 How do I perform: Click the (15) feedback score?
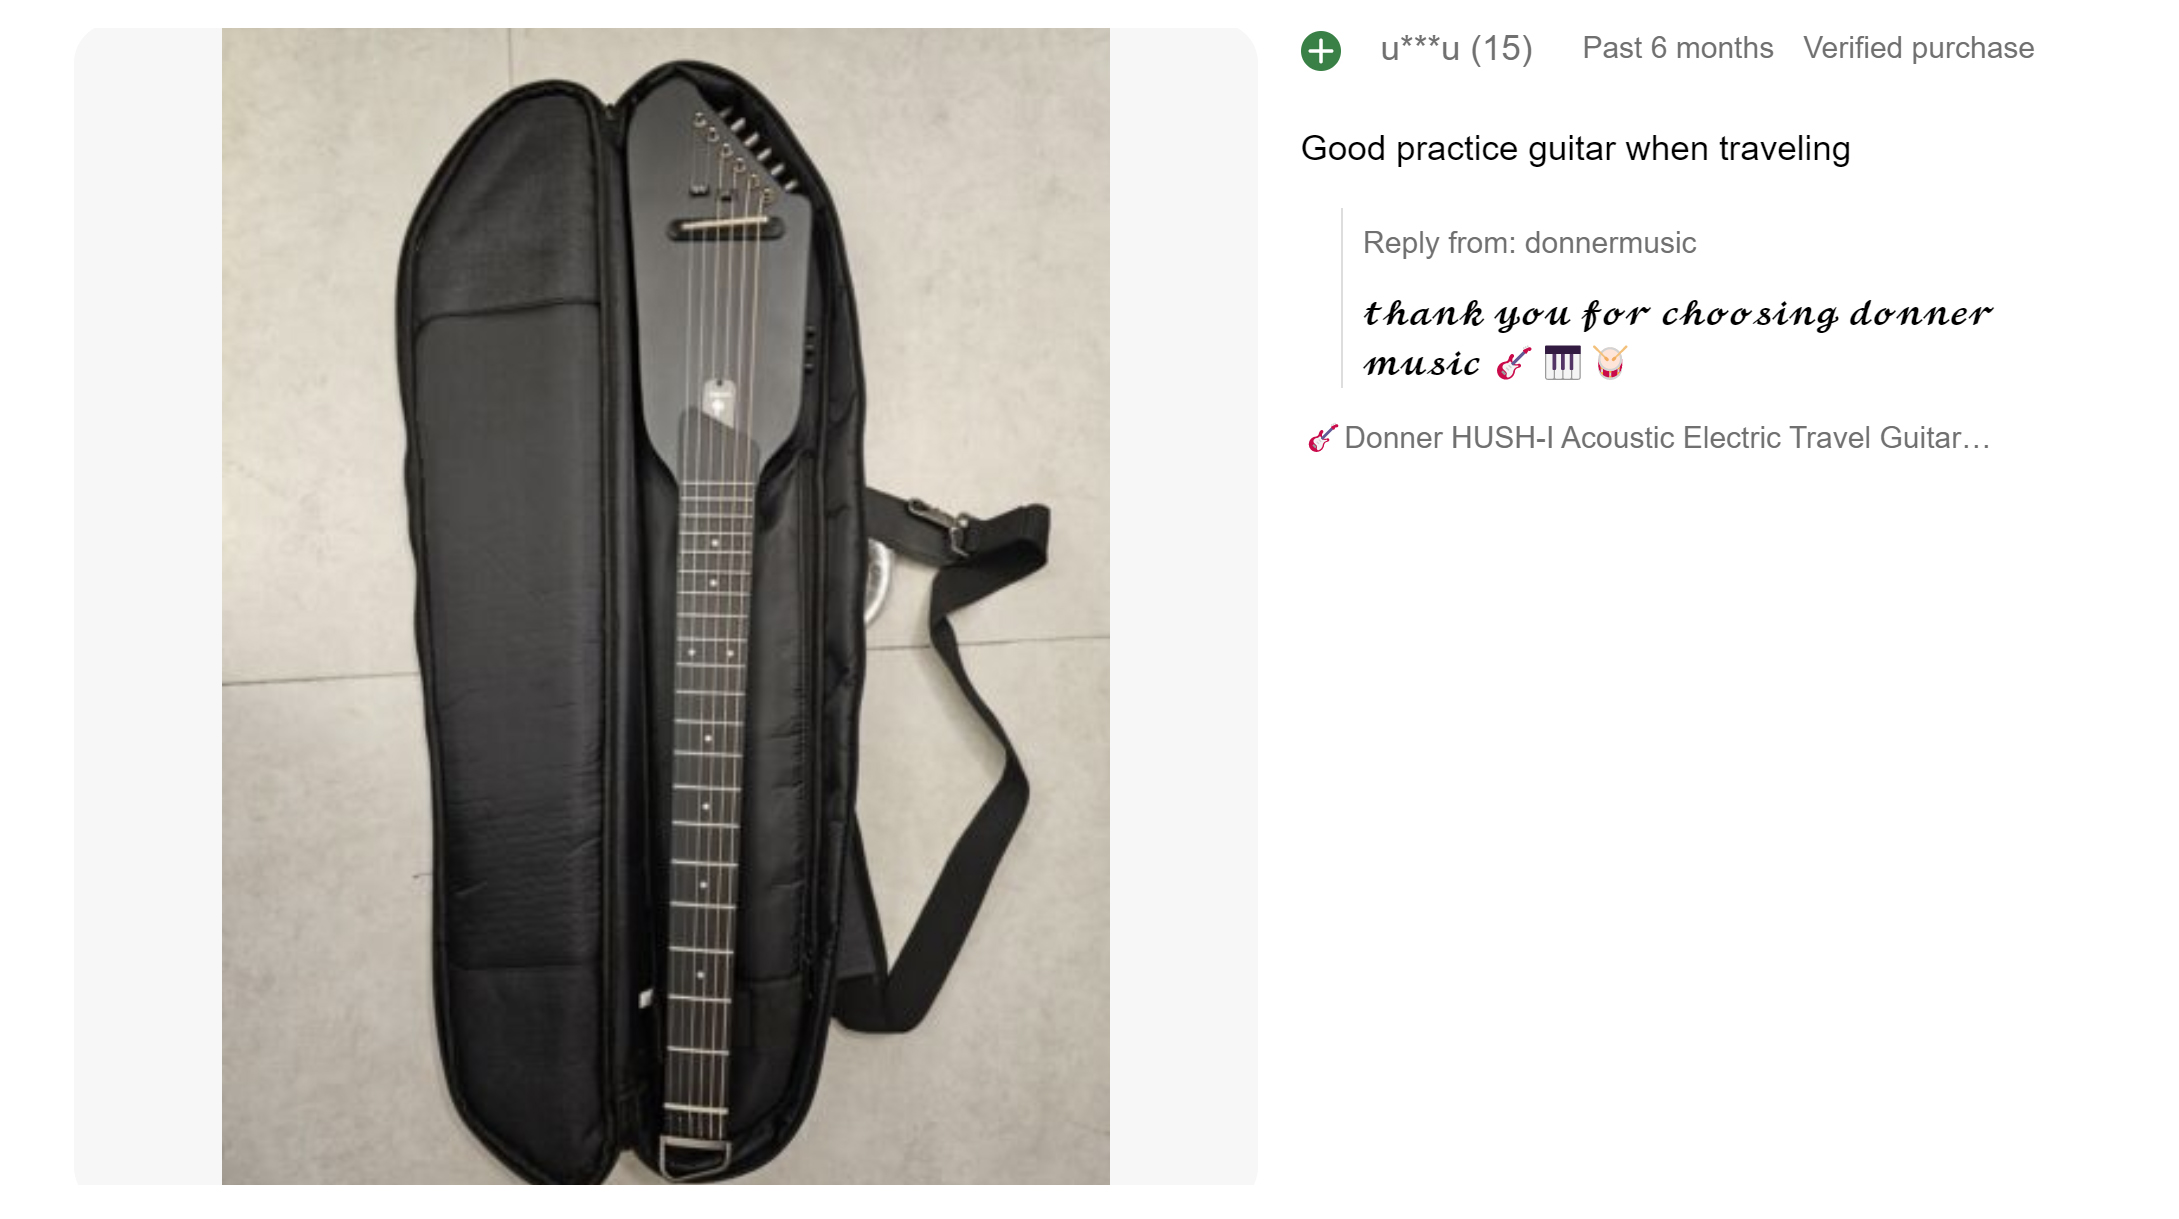tap(1501, 48)
